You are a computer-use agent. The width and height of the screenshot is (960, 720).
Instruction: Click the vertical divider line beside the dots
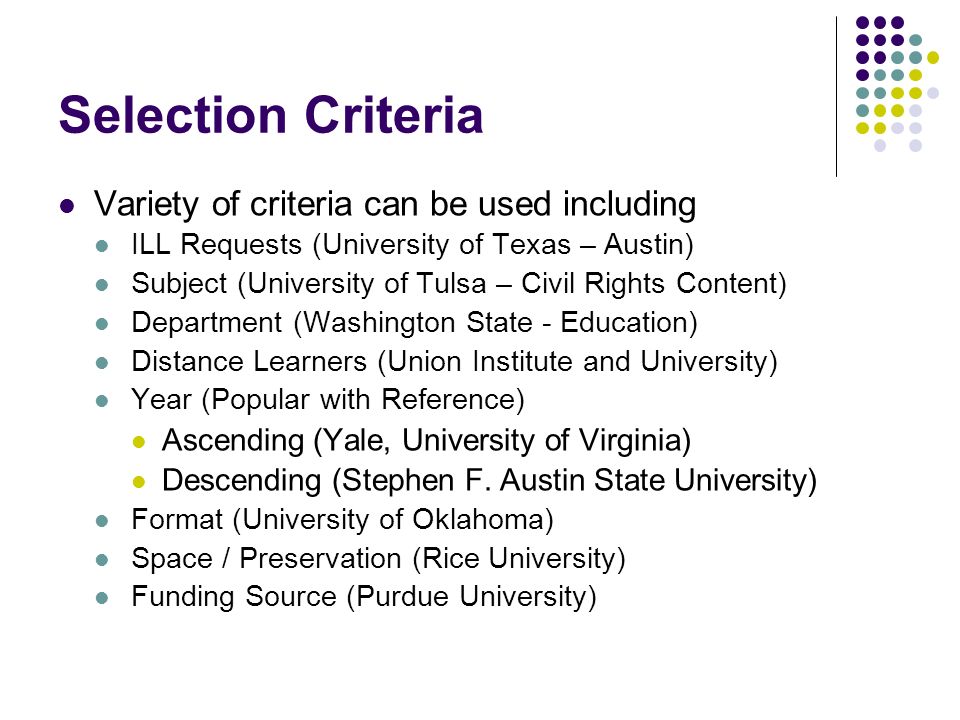point(836,97)
